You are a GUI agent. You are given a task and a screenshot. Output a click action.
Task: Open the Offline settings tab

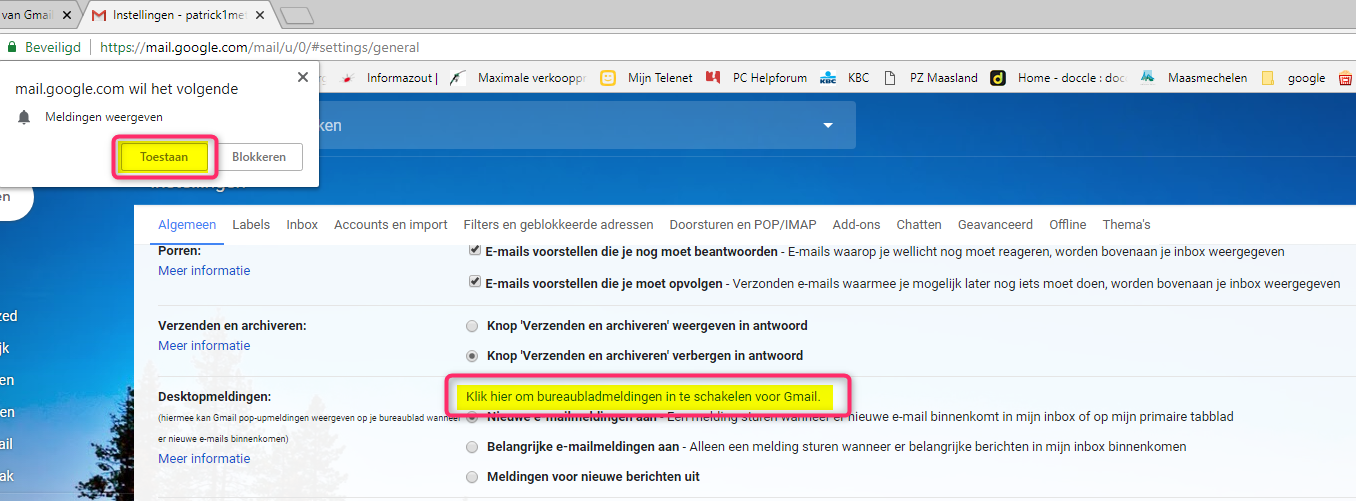point(1068,224)
